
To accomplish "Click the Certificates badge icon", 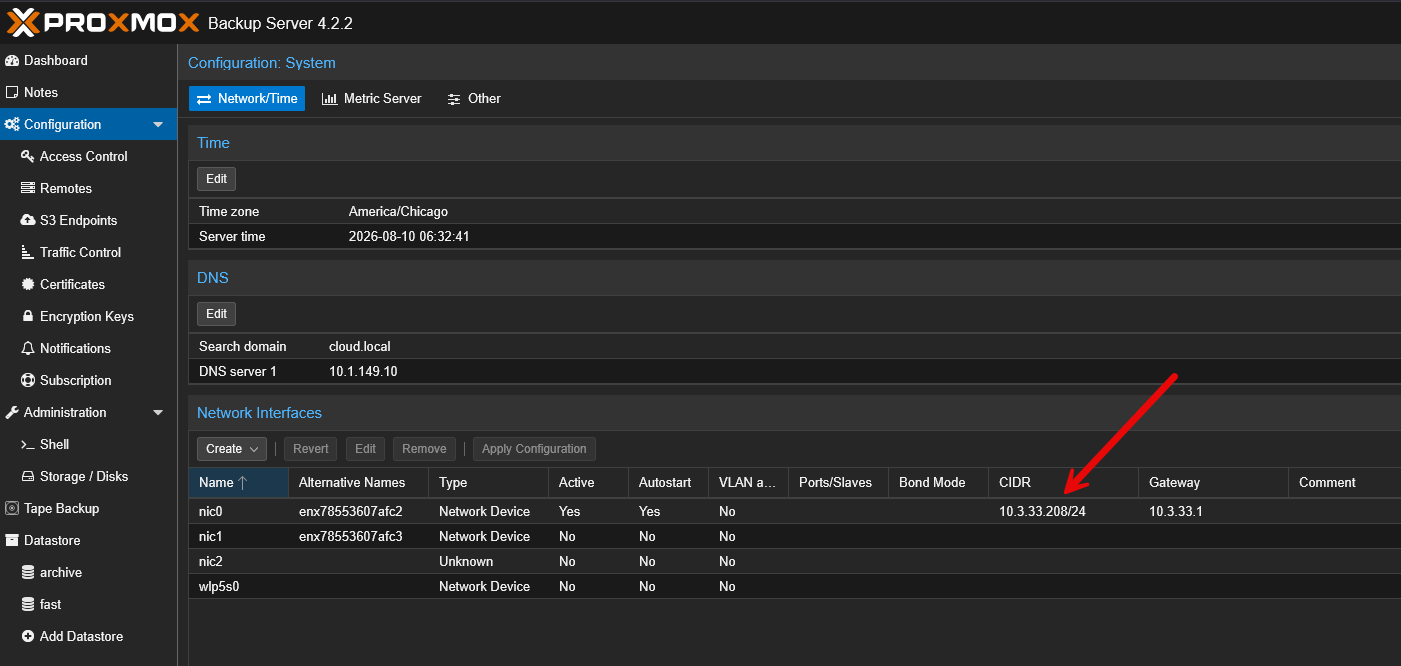I will tap(28, 284).
